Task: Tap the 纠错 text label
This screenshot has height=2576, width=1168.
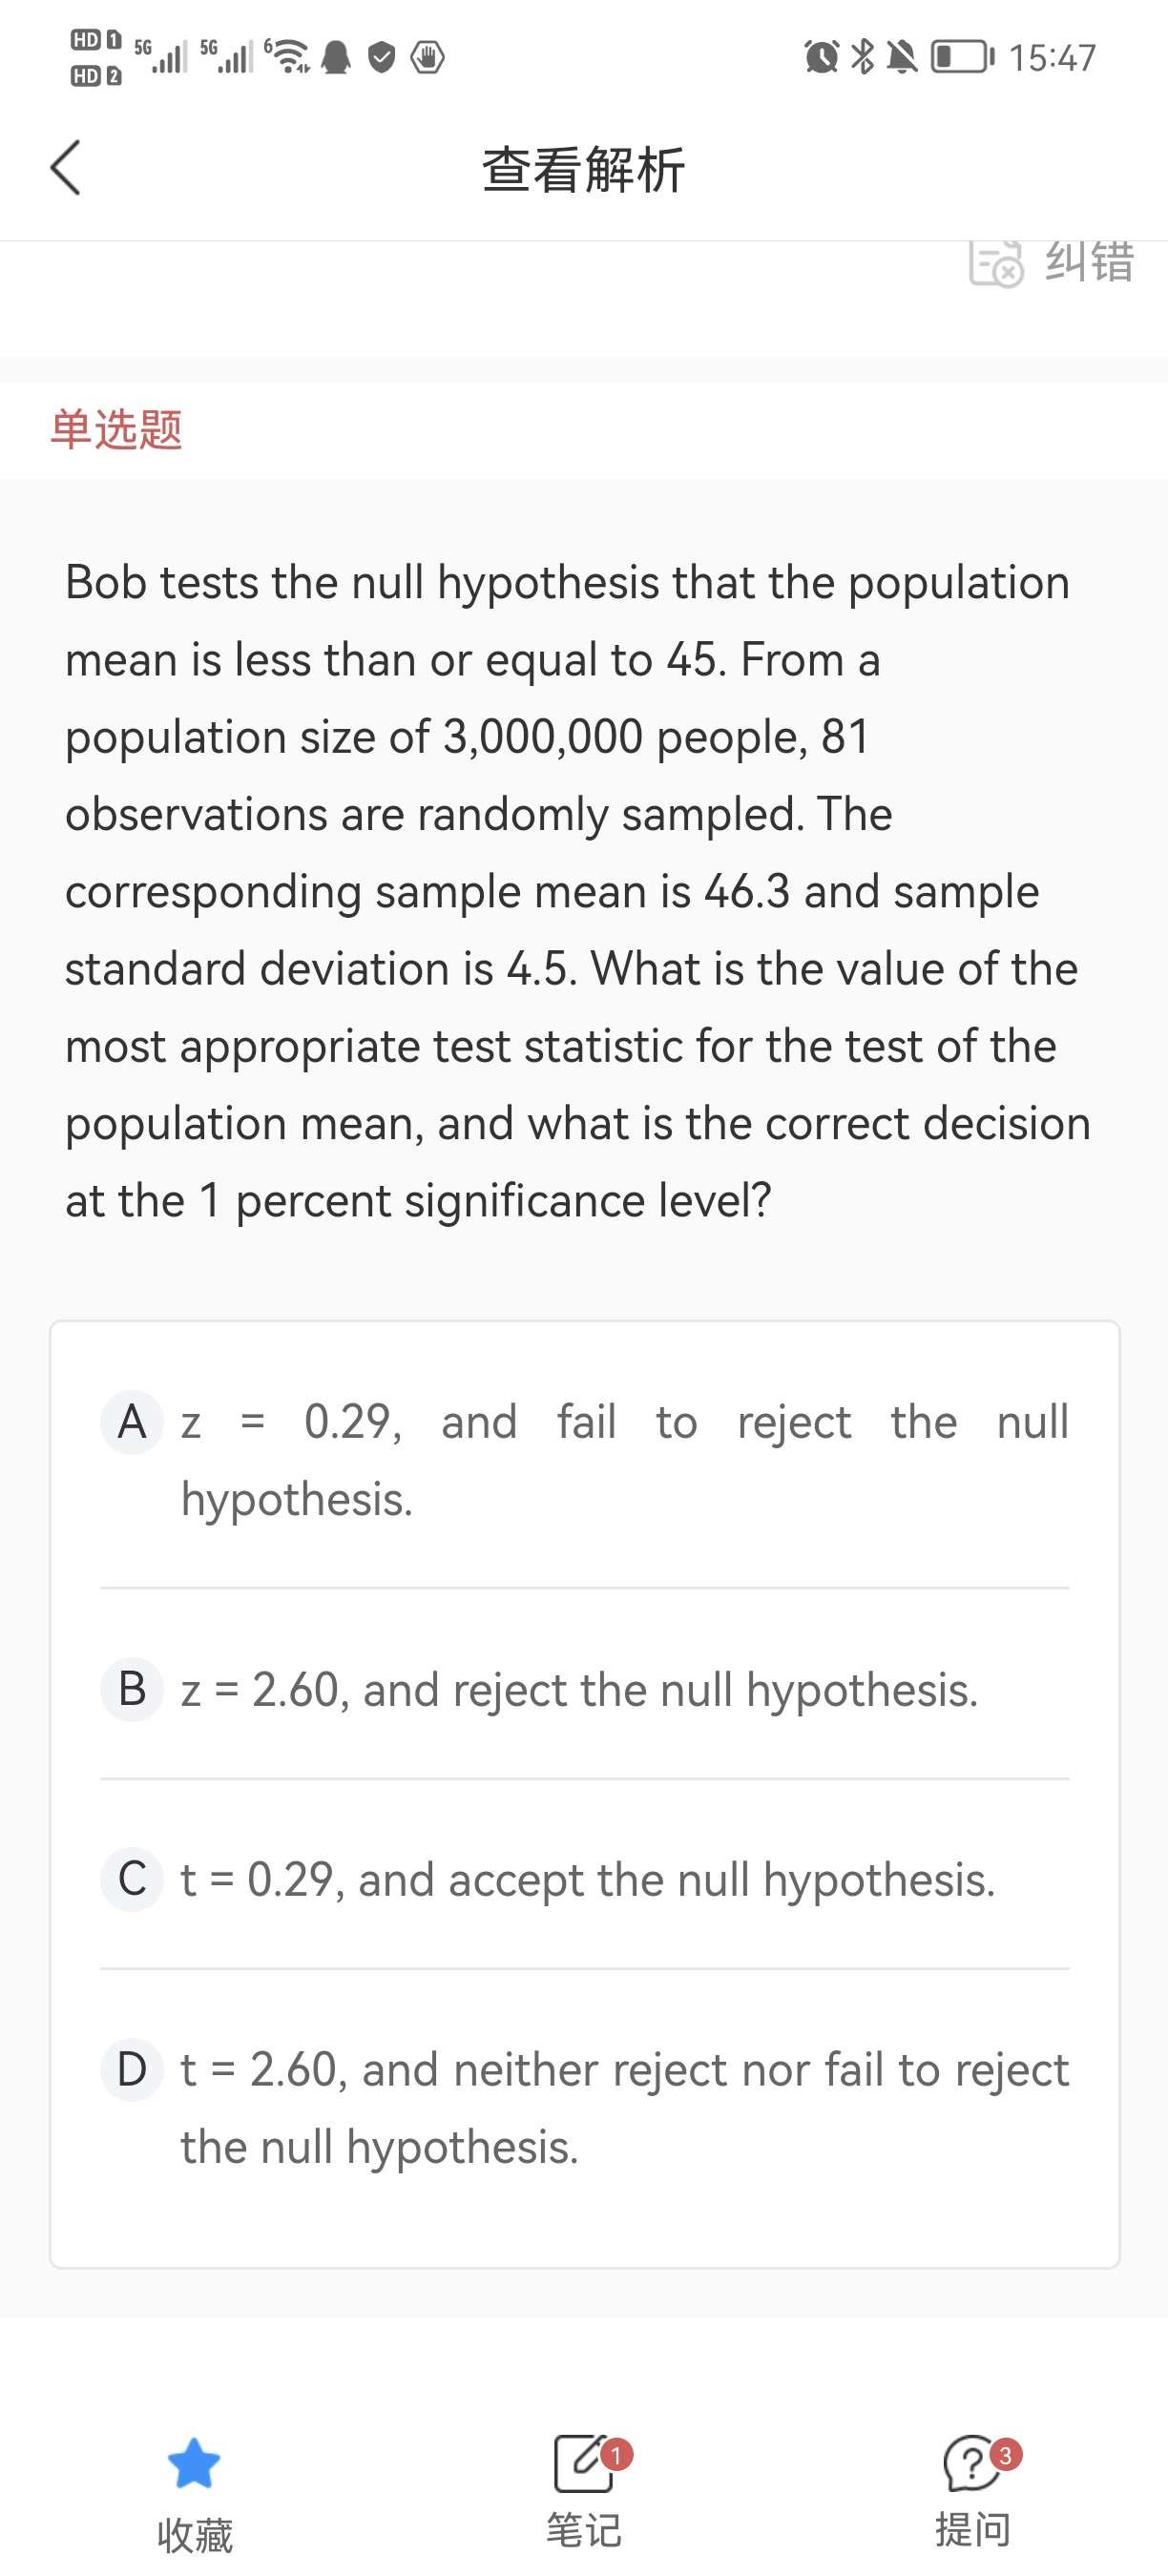Action: tap(1089, 262)
